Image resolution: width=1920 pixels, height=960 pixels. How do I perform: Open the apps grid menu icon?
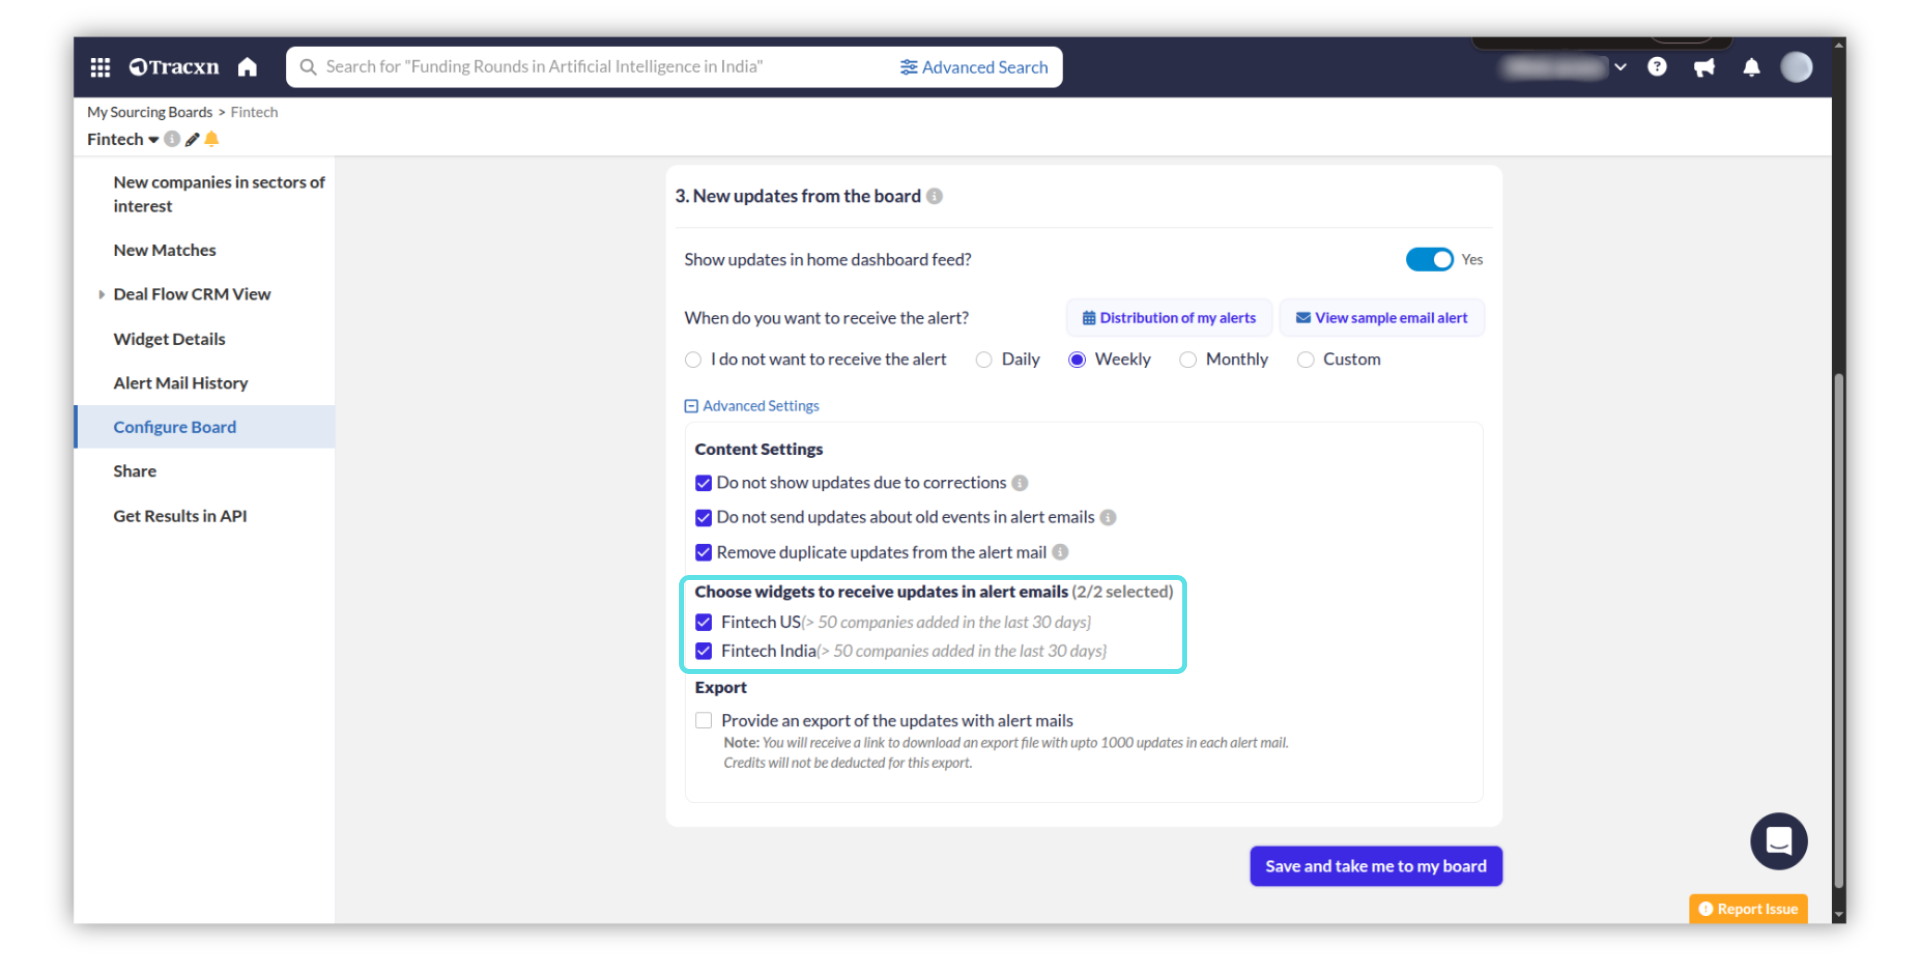tap(100, 67)
